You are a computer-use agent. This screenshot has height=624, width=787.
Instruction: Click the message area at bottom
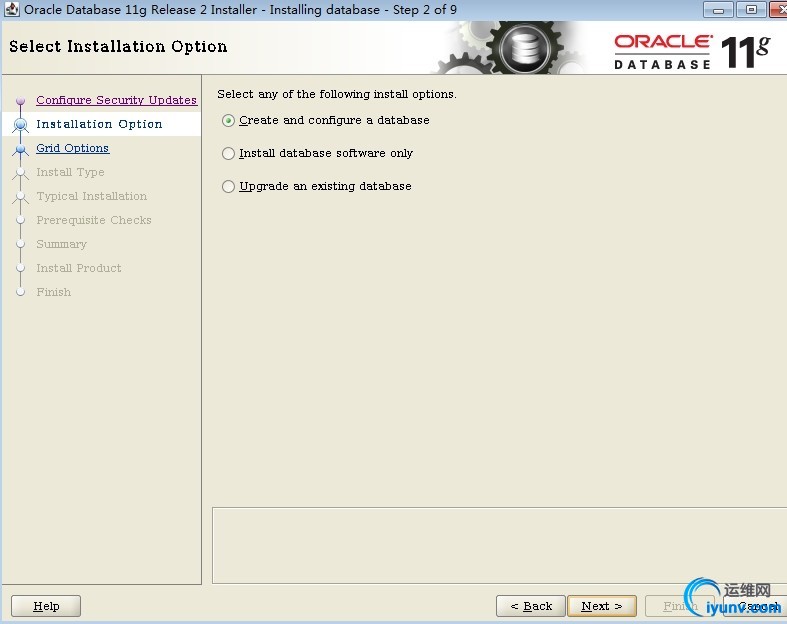coord(499,545)
